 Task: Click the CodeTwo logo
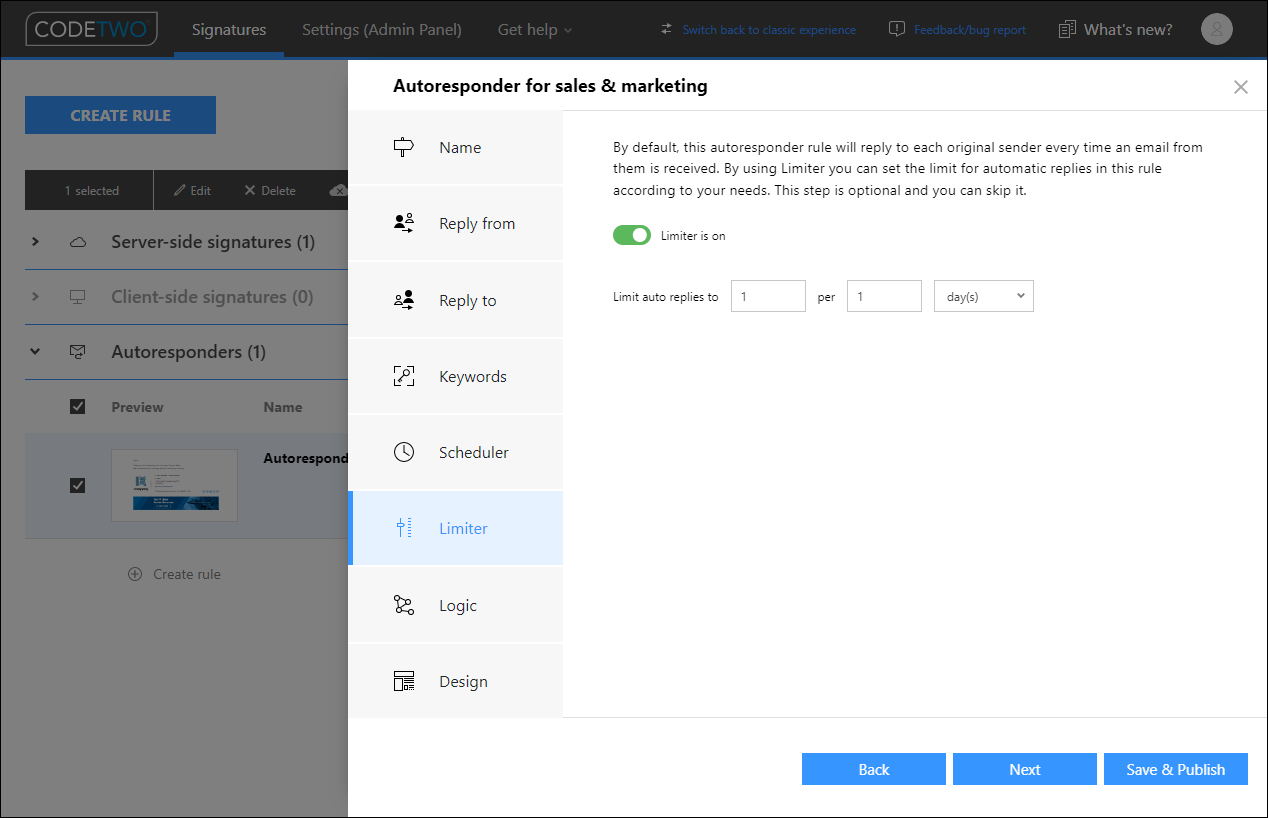pos(91,29)
